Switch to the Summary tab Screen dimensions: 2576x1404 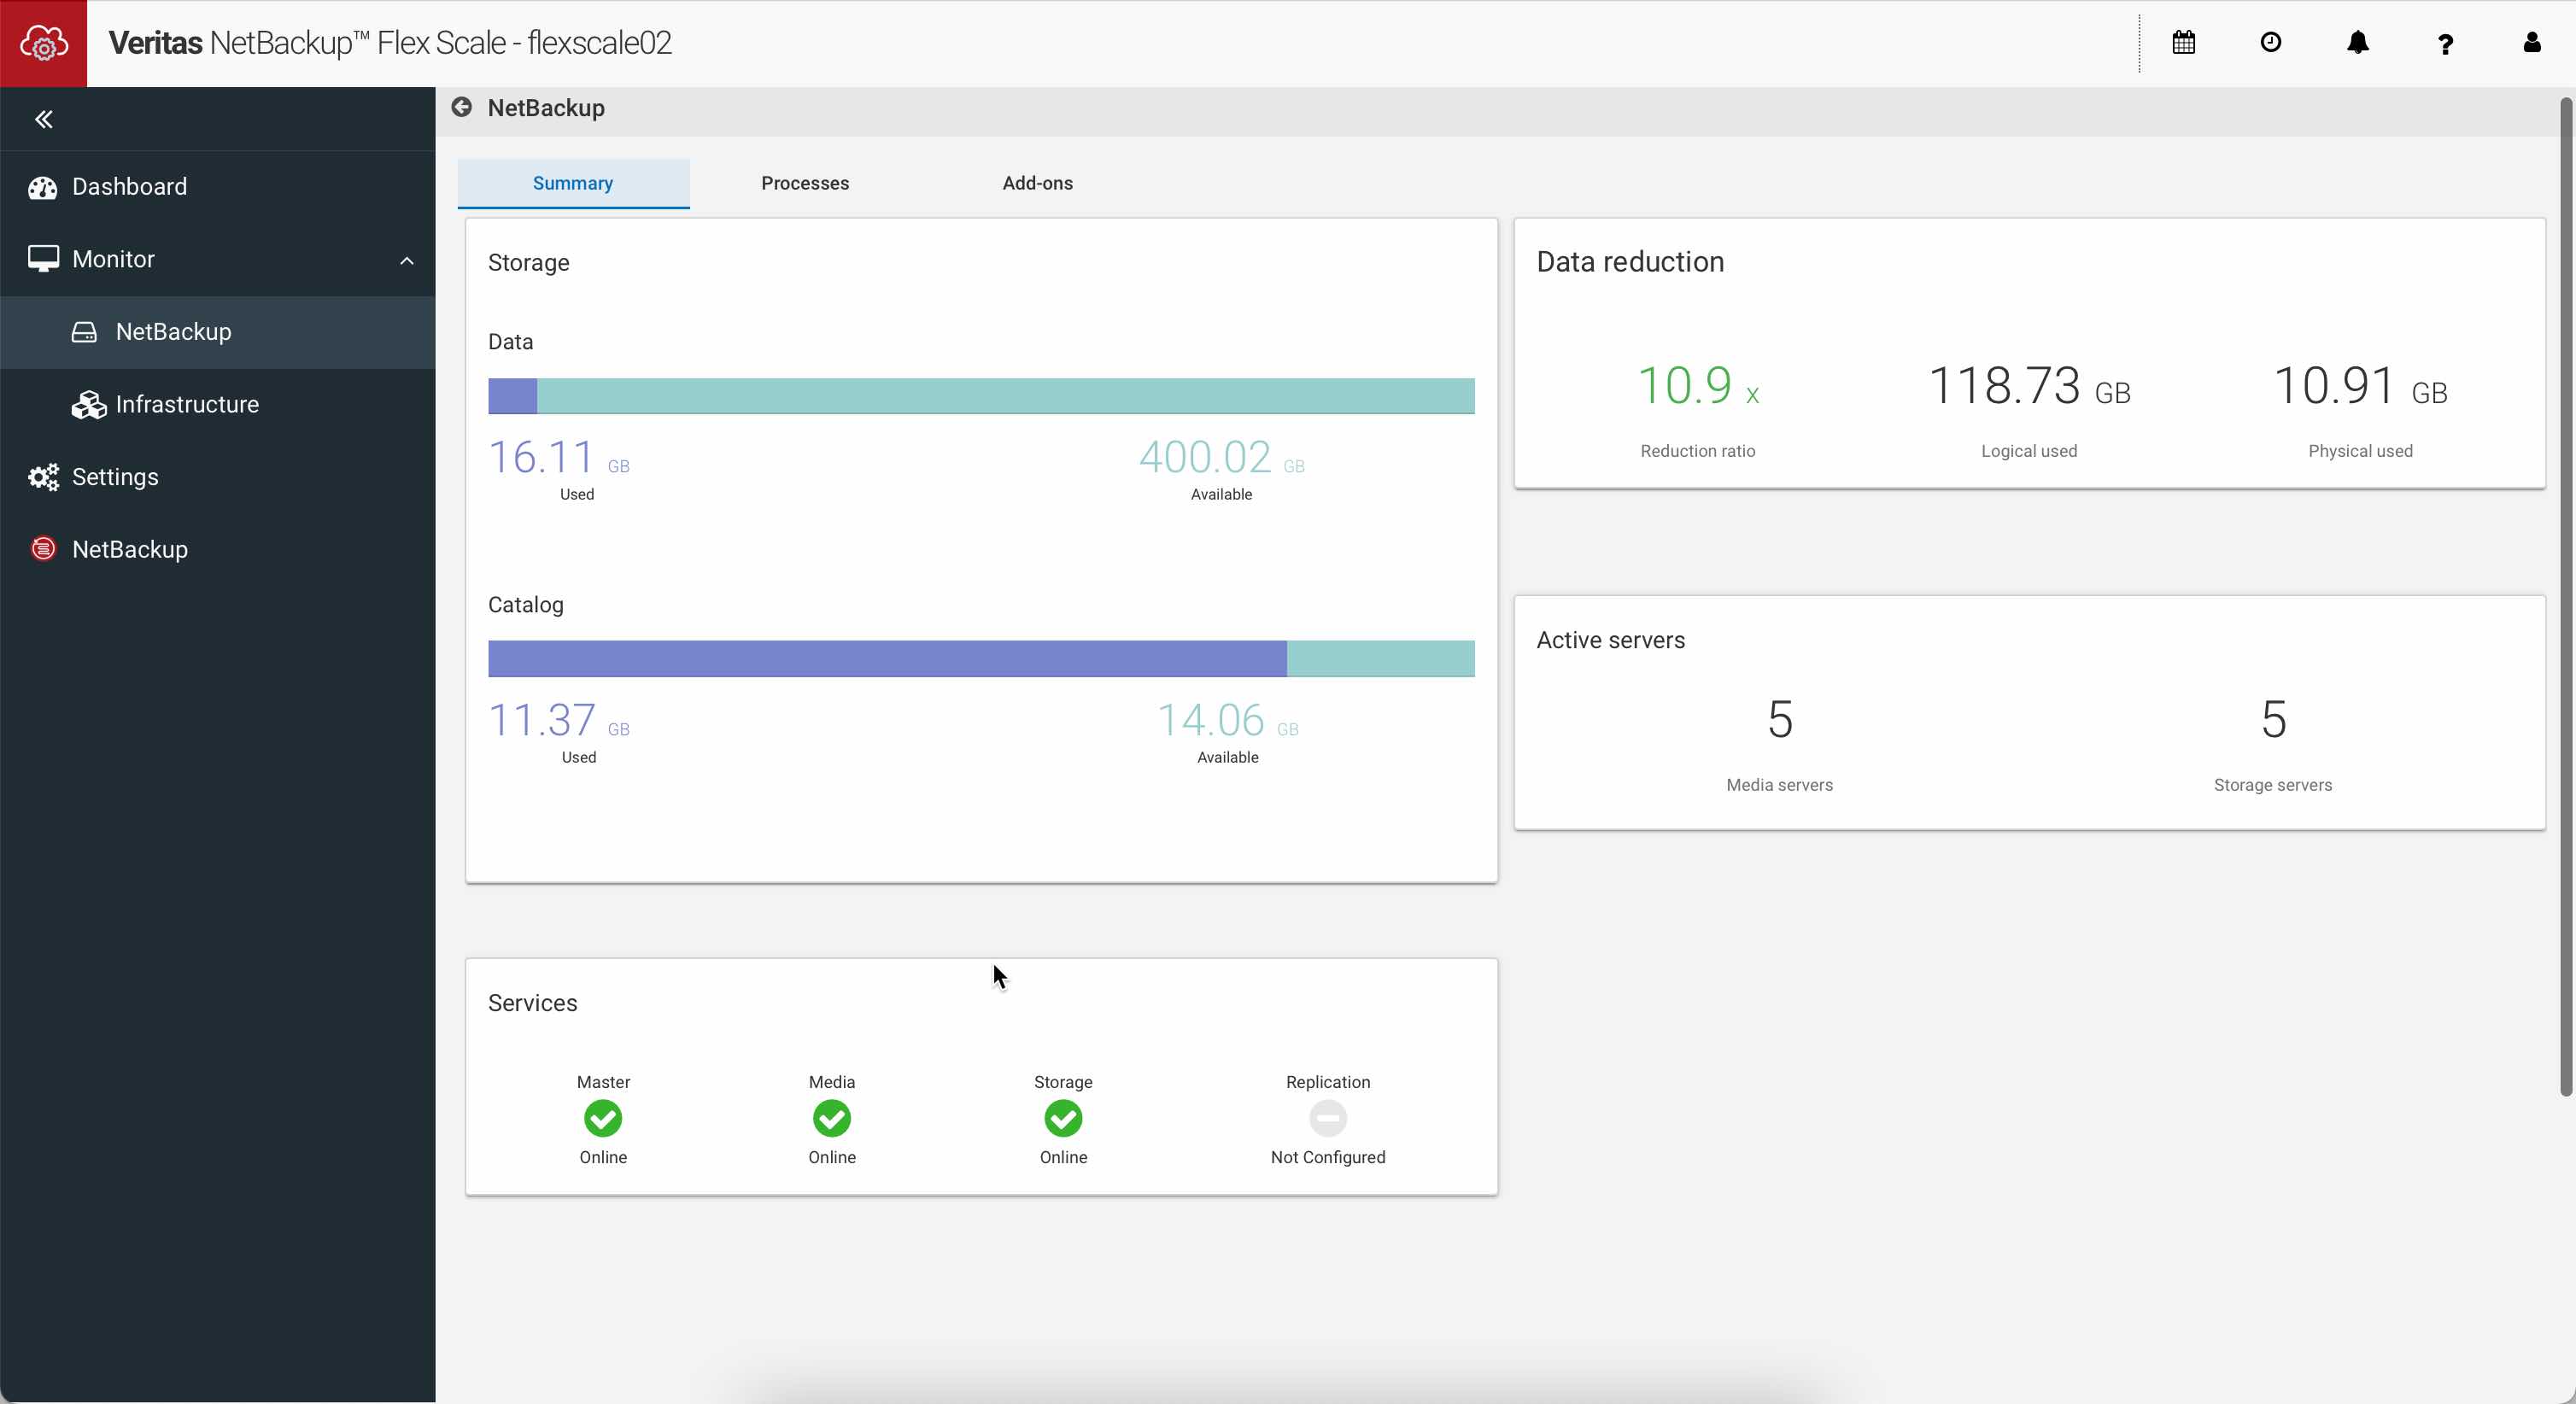[573, 183]
